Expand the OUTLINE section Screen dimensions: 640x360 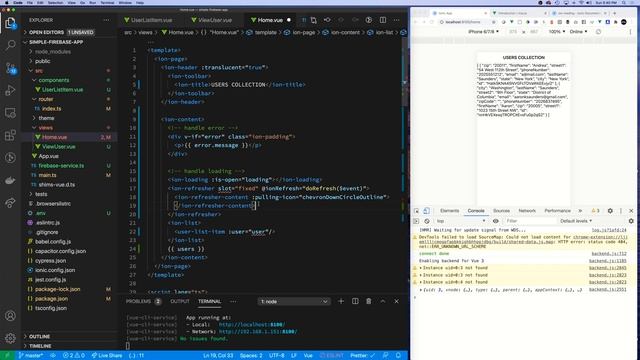[x=39, y=336]
